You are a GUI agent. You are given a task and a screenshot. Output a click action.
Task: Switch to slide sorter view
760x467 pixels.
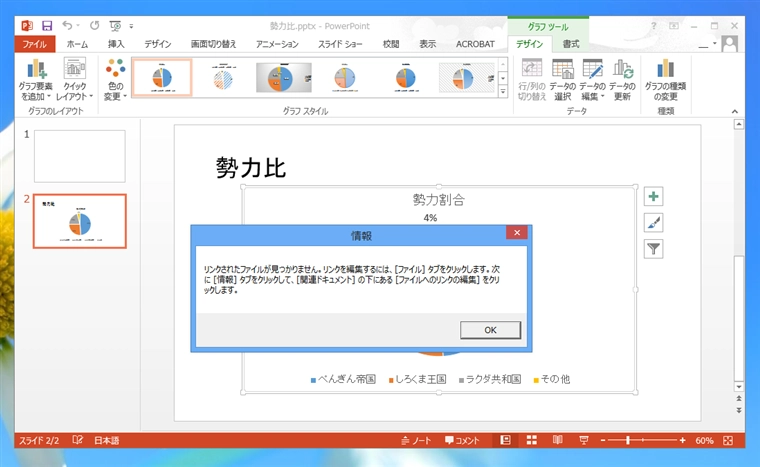(x=532, y=440)
